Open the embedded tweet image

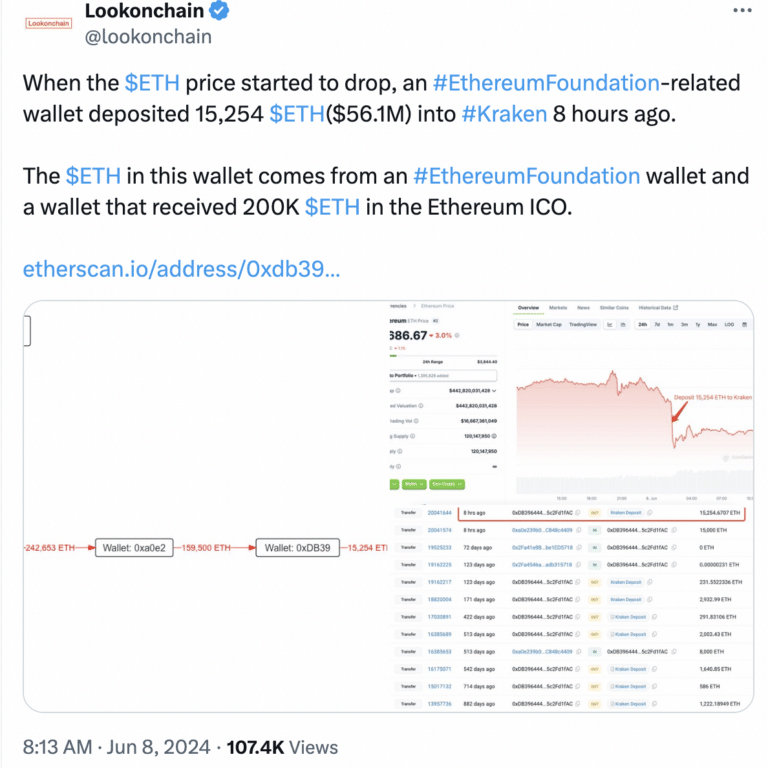coord(388,506)
